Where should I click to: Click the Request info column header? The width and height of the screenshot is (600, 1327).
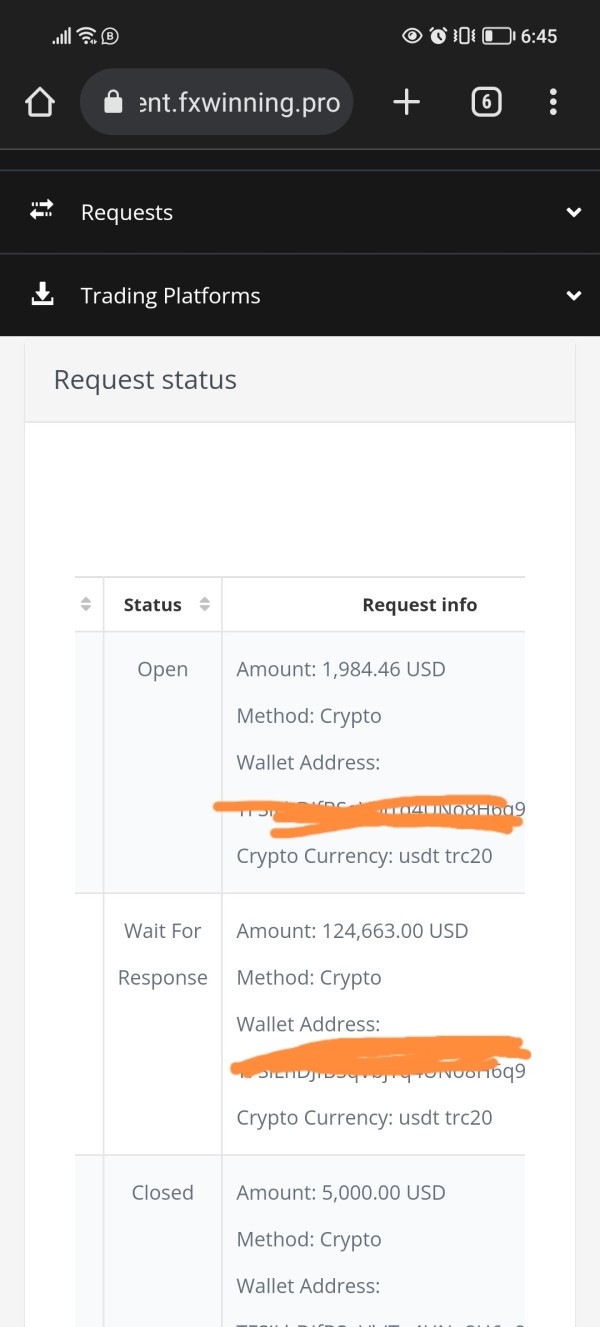coord(419,604)
